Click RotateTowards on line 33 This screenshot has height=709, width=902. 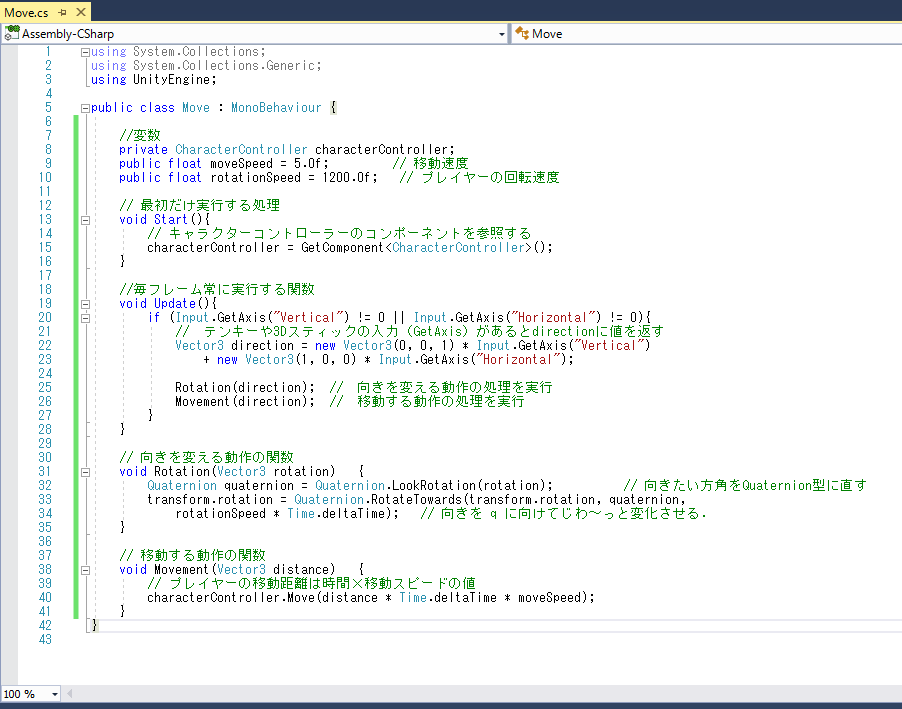tap(416, 500)
